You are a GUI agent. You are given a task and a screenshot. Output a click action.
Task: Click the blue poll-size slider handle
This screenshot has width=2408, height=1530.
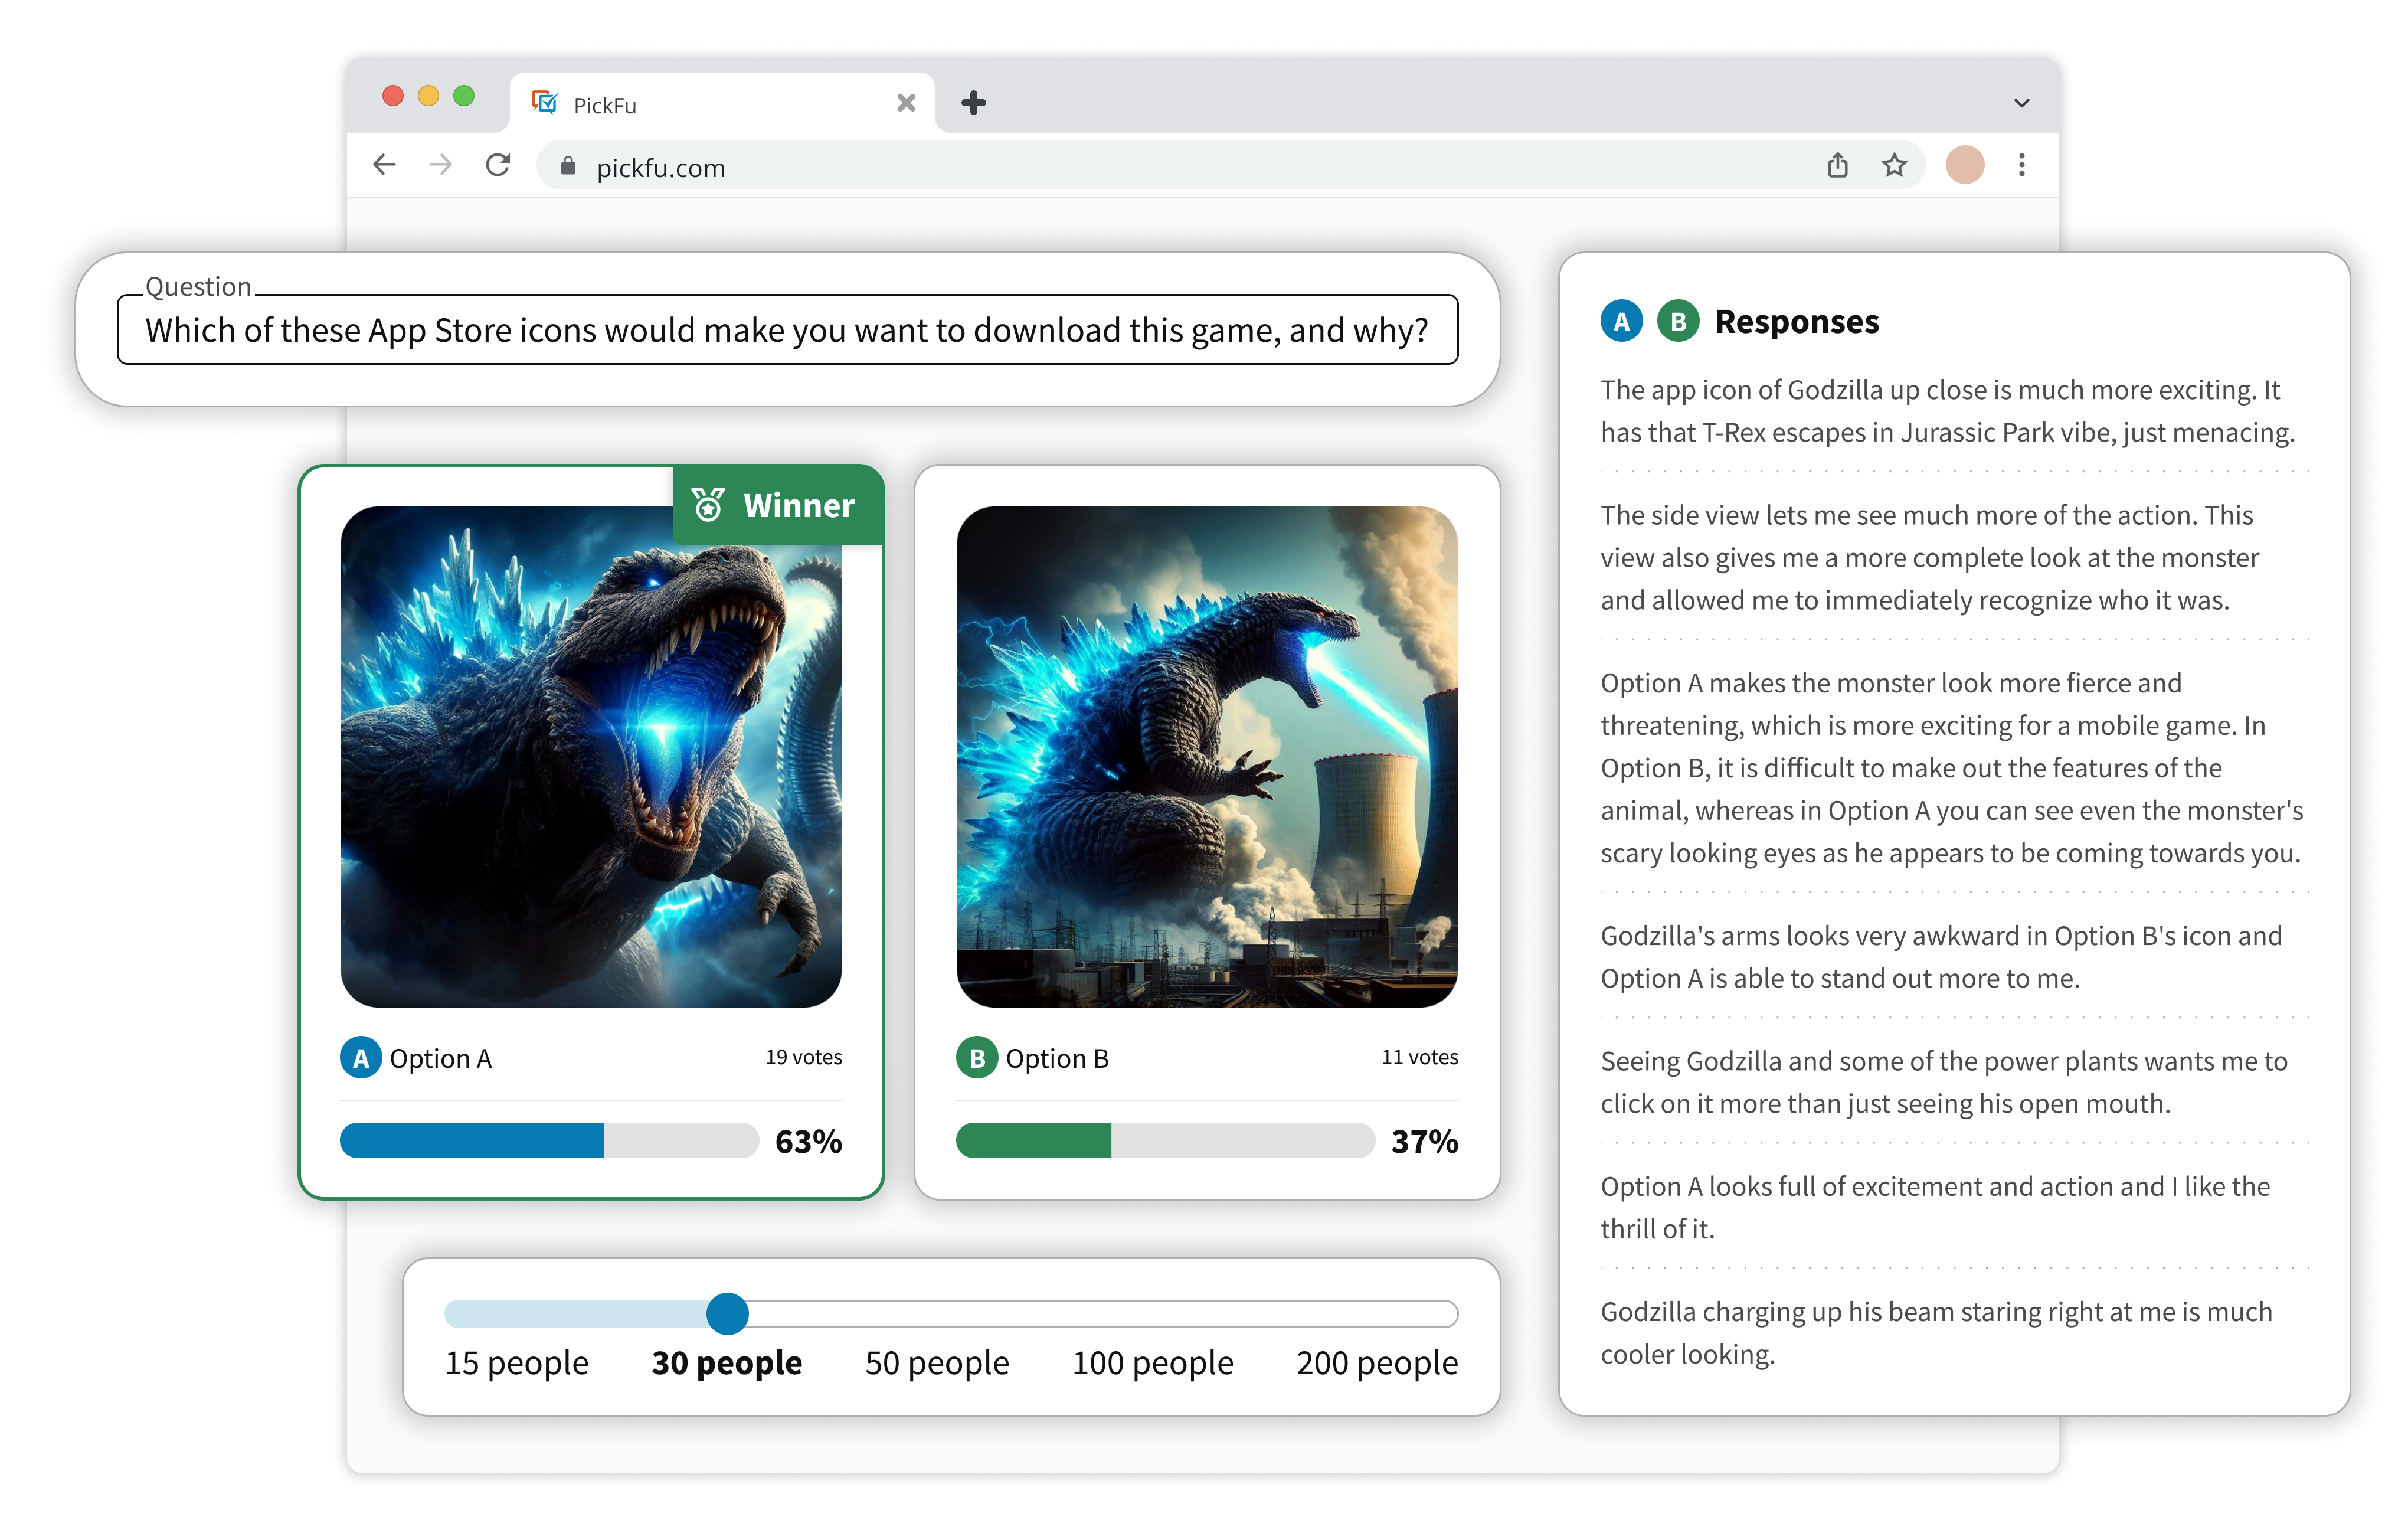pyautogui.click(x=727, y=1314)
